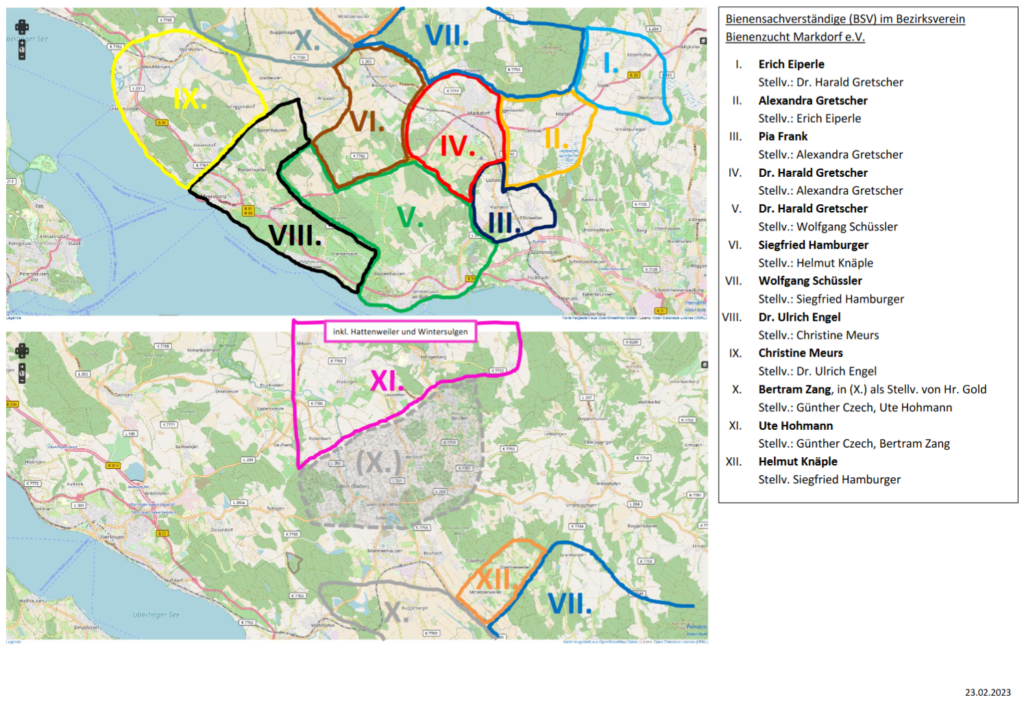Image resolution: width=1024 pixels, height=702 pixels.
Task: Click the dark blue 'III.' region label
Action: [504, 223]
